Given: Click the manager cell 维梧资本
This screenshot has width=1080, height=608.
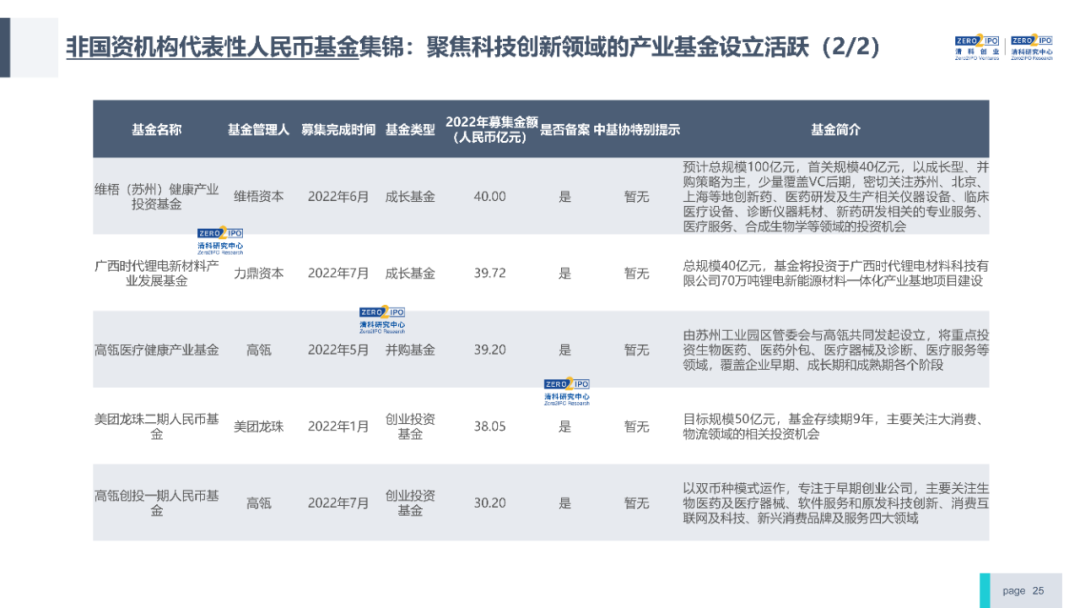Looking at the screenshot, I should pos(258,197).
